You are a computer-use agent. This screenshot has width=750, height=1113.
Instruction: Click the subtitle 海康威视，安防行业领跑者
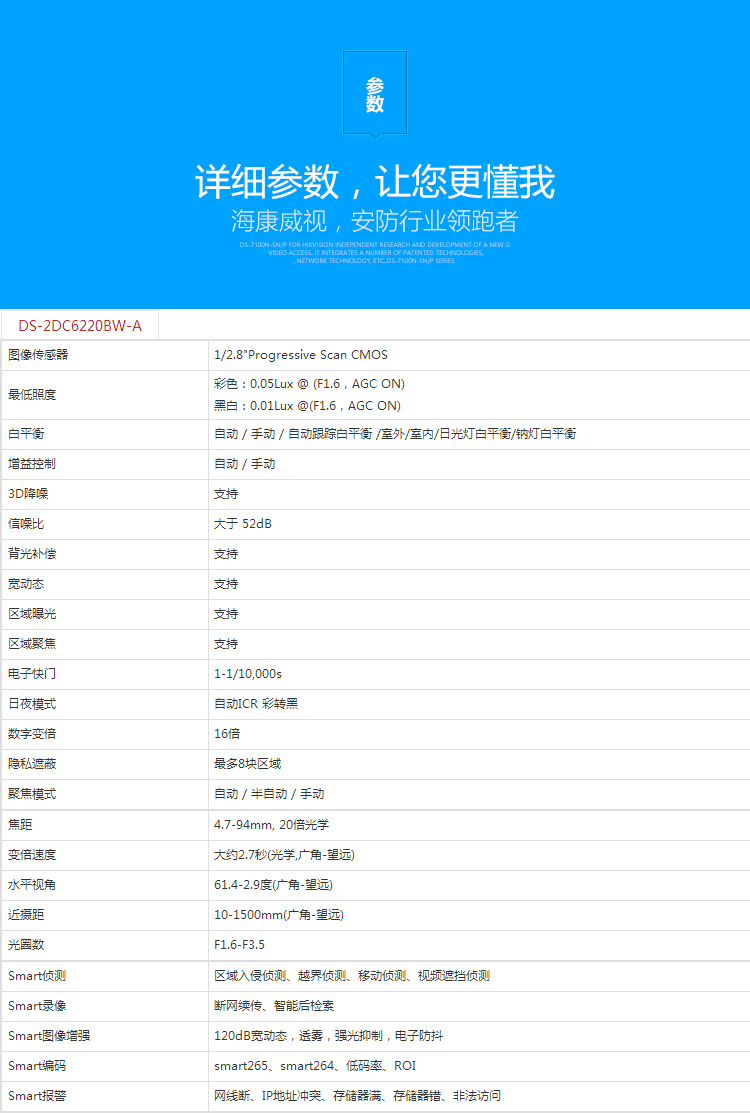pyautogui.click(x=375, y=221)
